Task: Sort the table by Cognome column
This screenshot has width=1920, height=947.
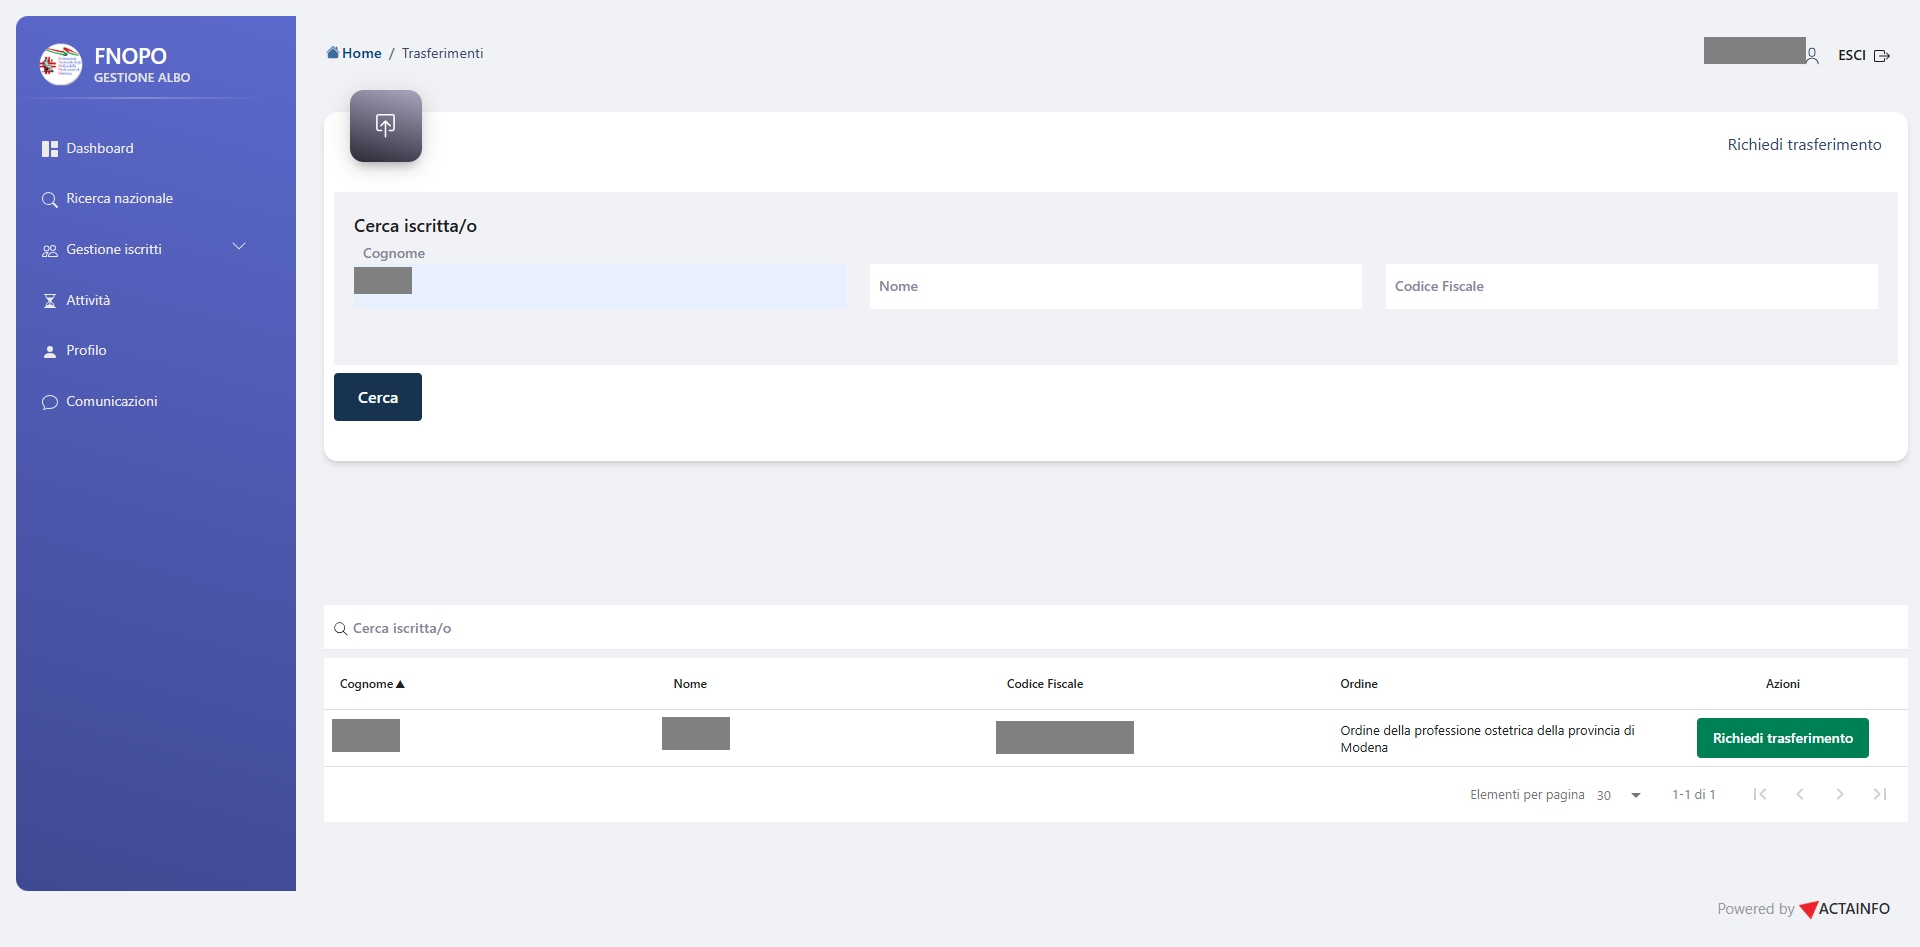Action: [x=371, y=684]
